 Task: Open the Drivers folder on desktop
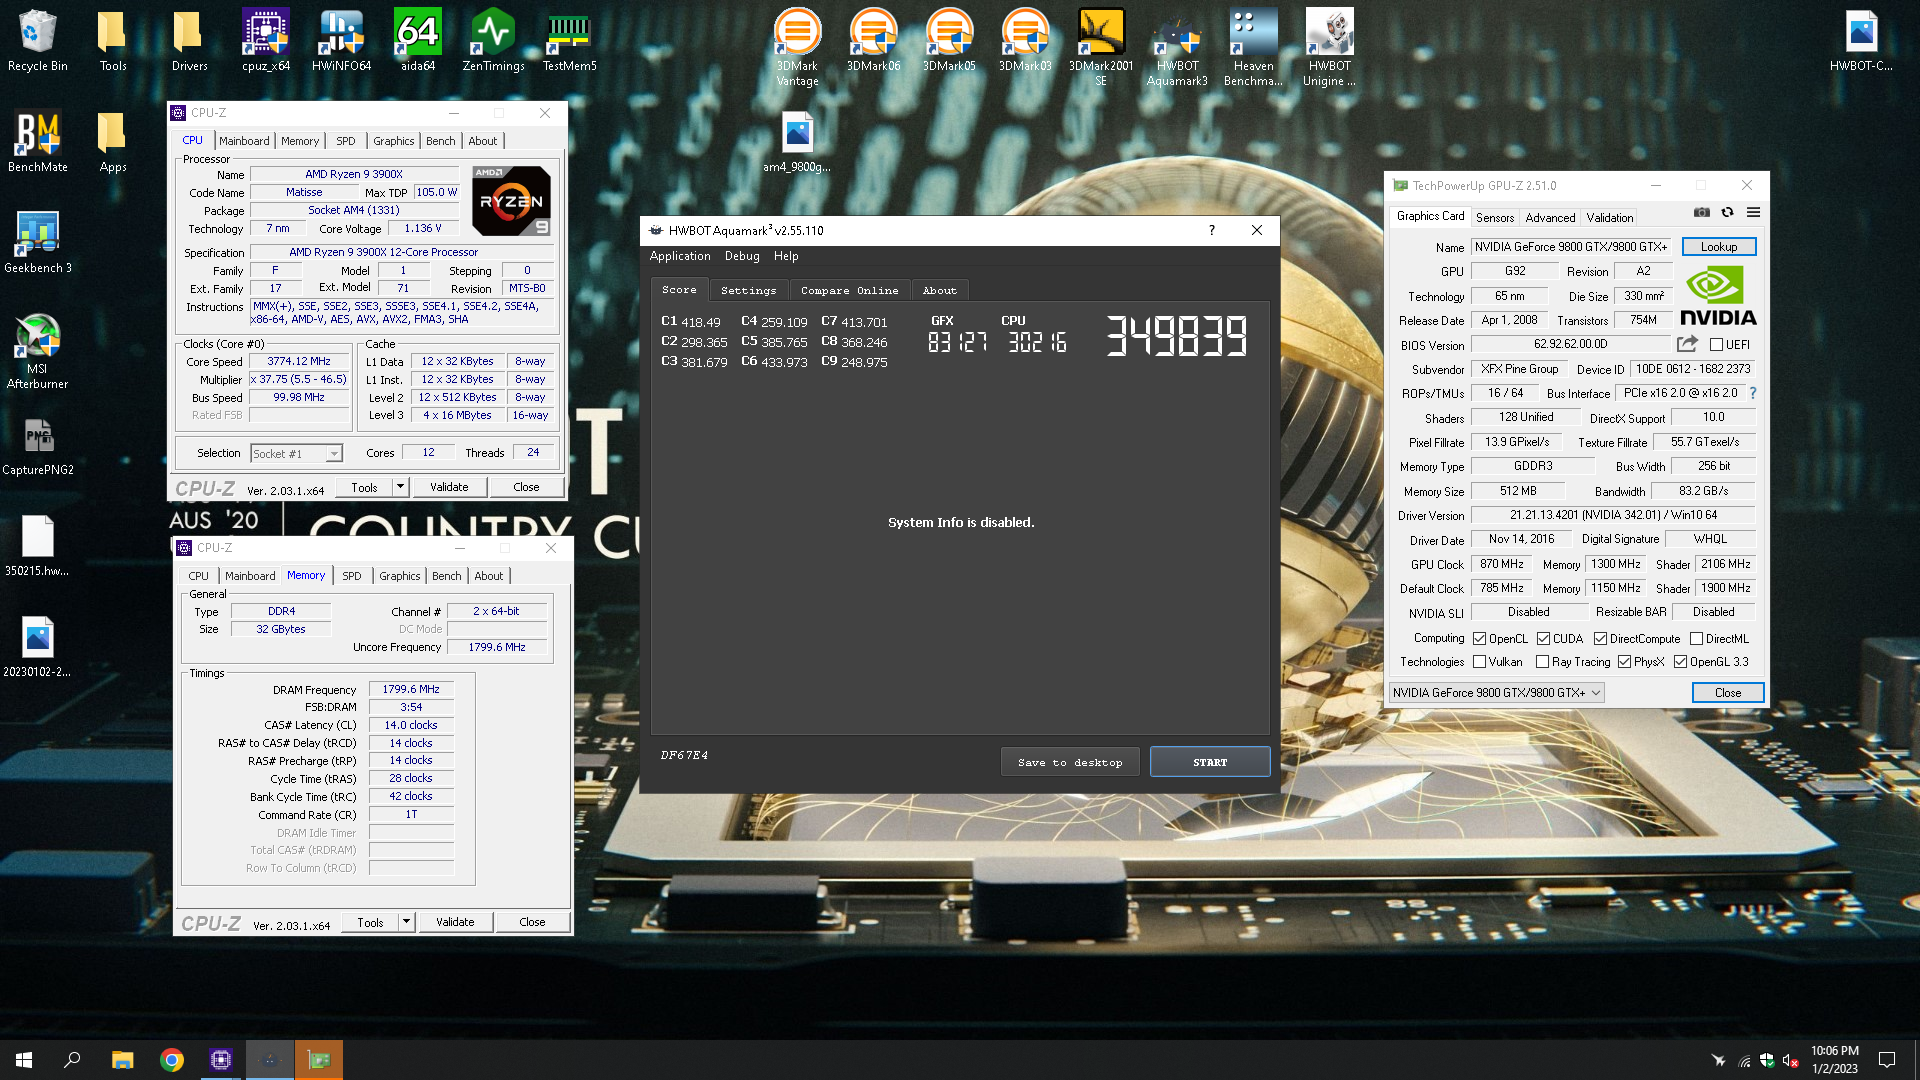[x=189, y=41]
